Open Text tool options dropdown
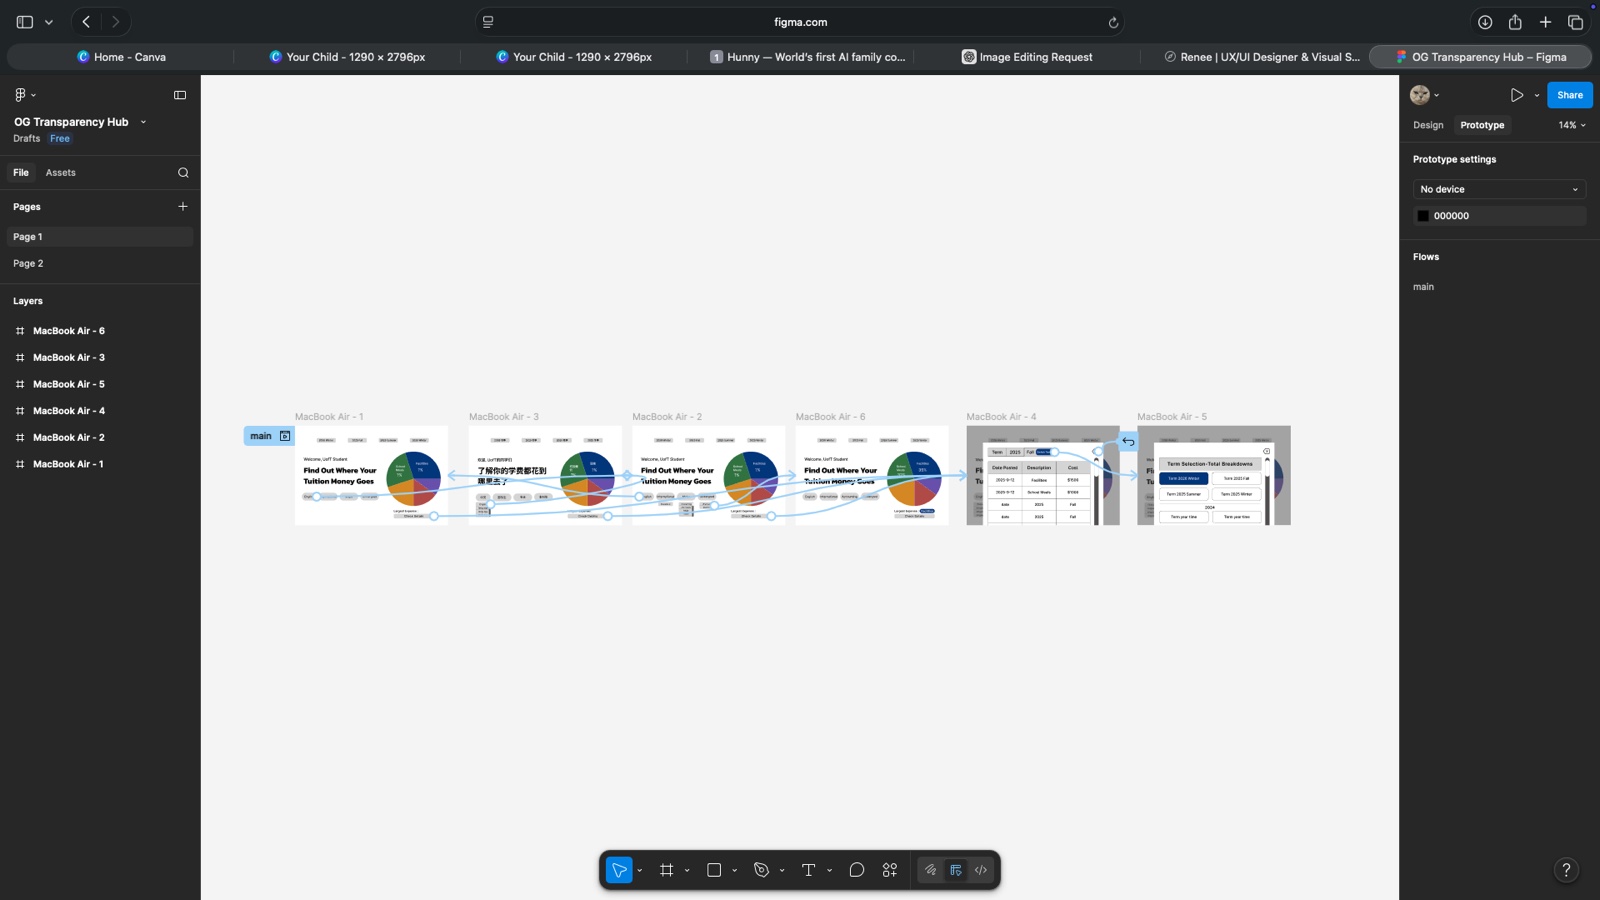The height and width of the screenshot is (900, 1600). [x=830, y=871]
